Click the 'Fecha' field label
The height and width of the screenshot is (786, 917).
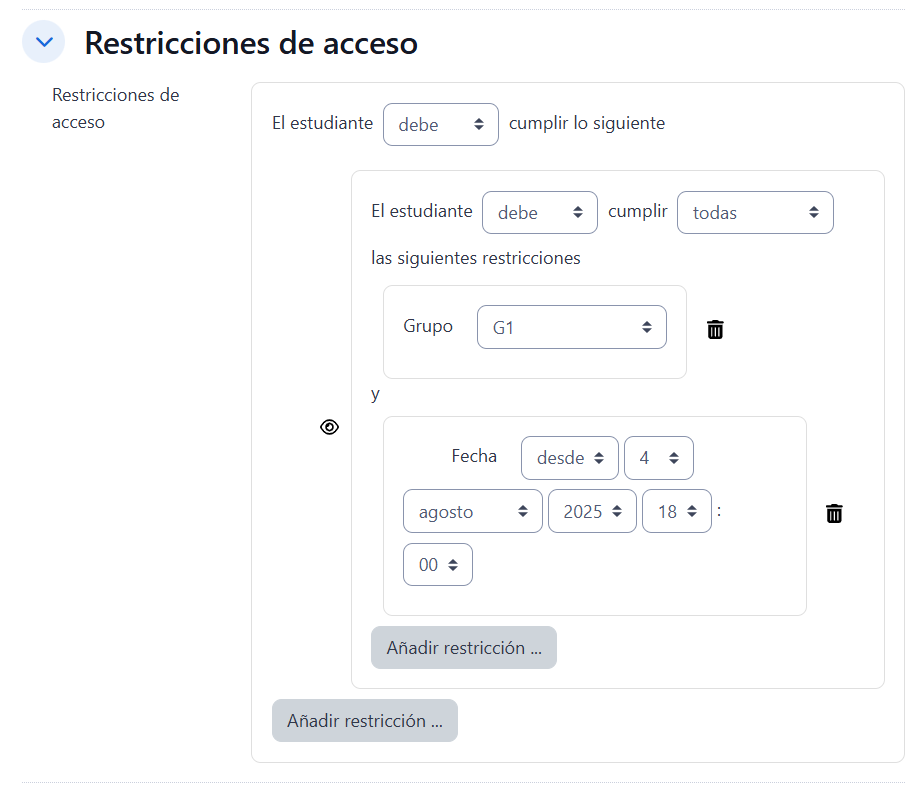(x=474, y=456)
